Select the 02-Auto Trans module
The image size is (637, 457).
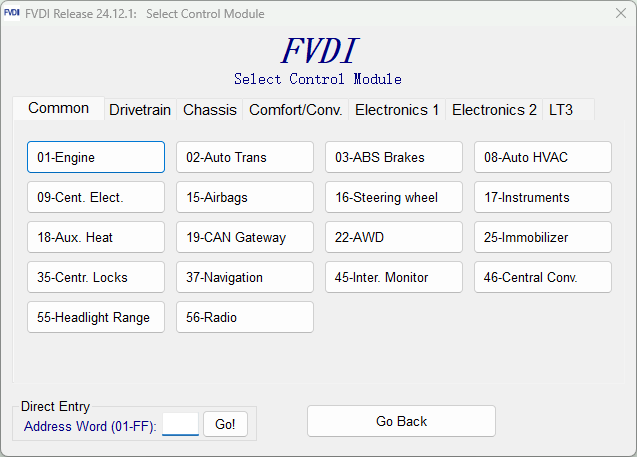245,157
